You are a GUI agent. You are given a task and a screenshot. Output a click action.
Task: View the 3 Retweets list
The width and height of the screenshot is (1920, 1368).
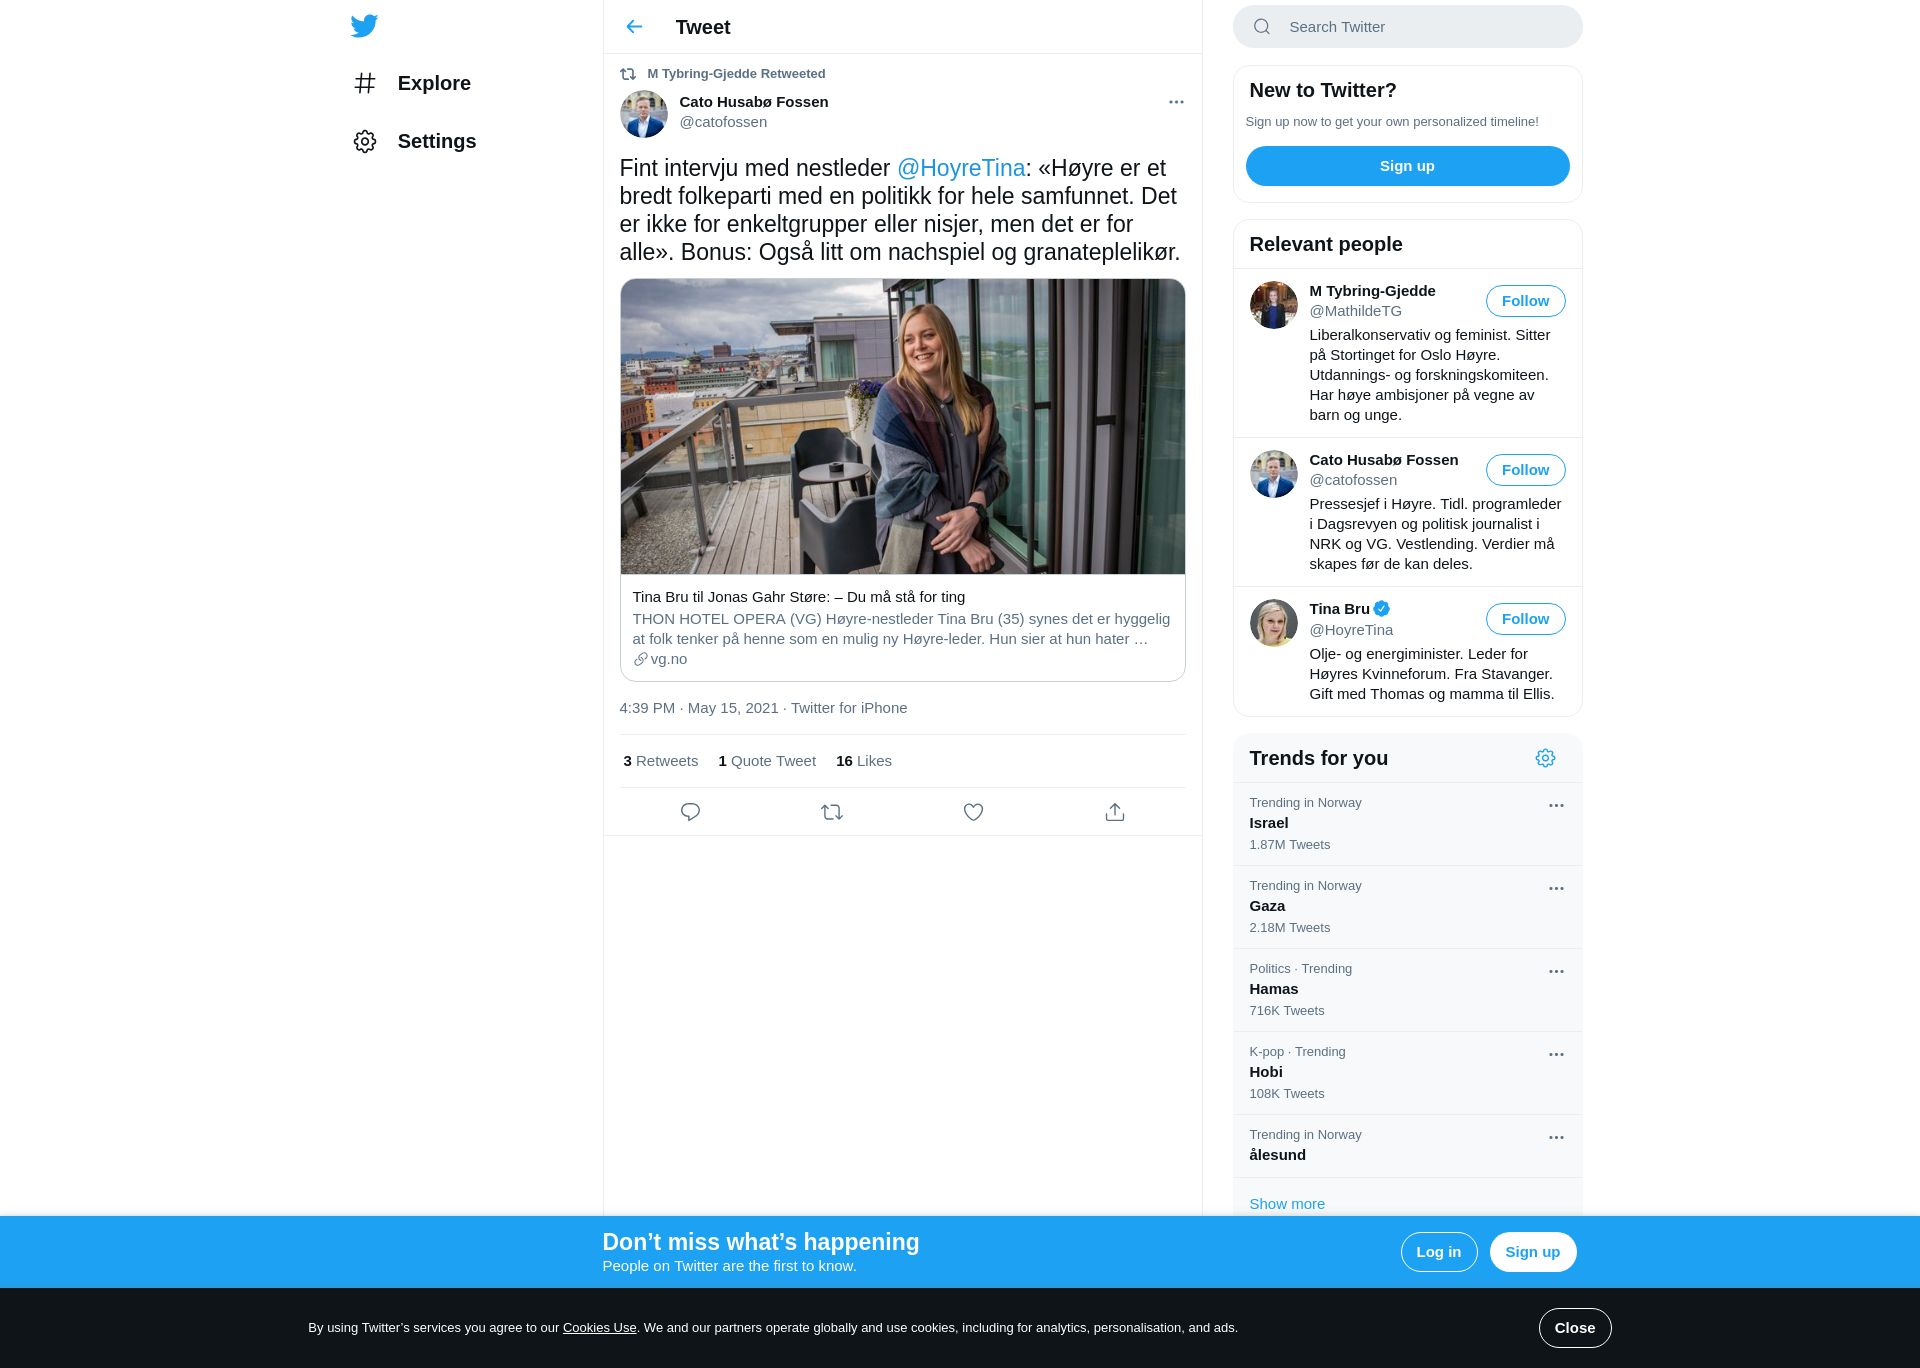[x=661, y=761]
